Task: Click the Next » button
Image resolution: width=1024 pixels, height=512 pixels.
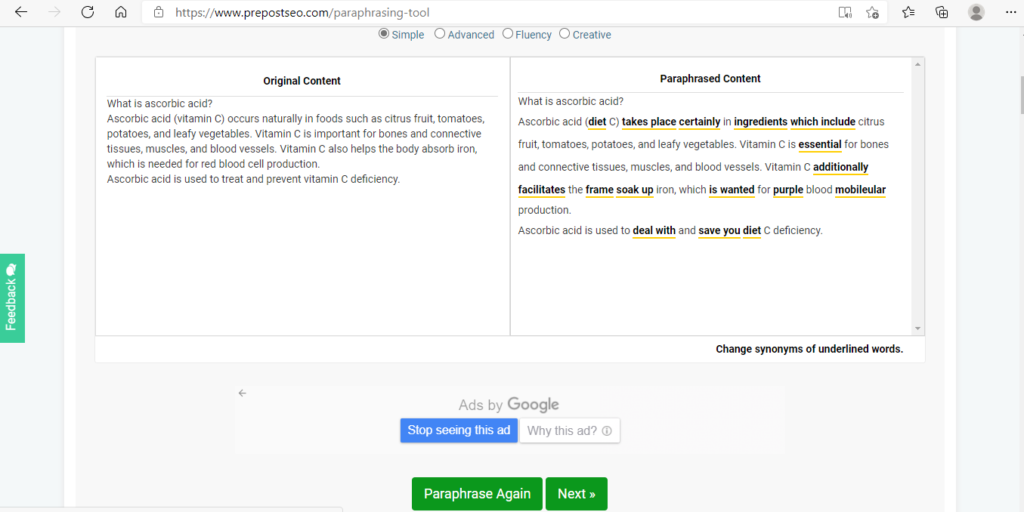Action: pos(577,494)
